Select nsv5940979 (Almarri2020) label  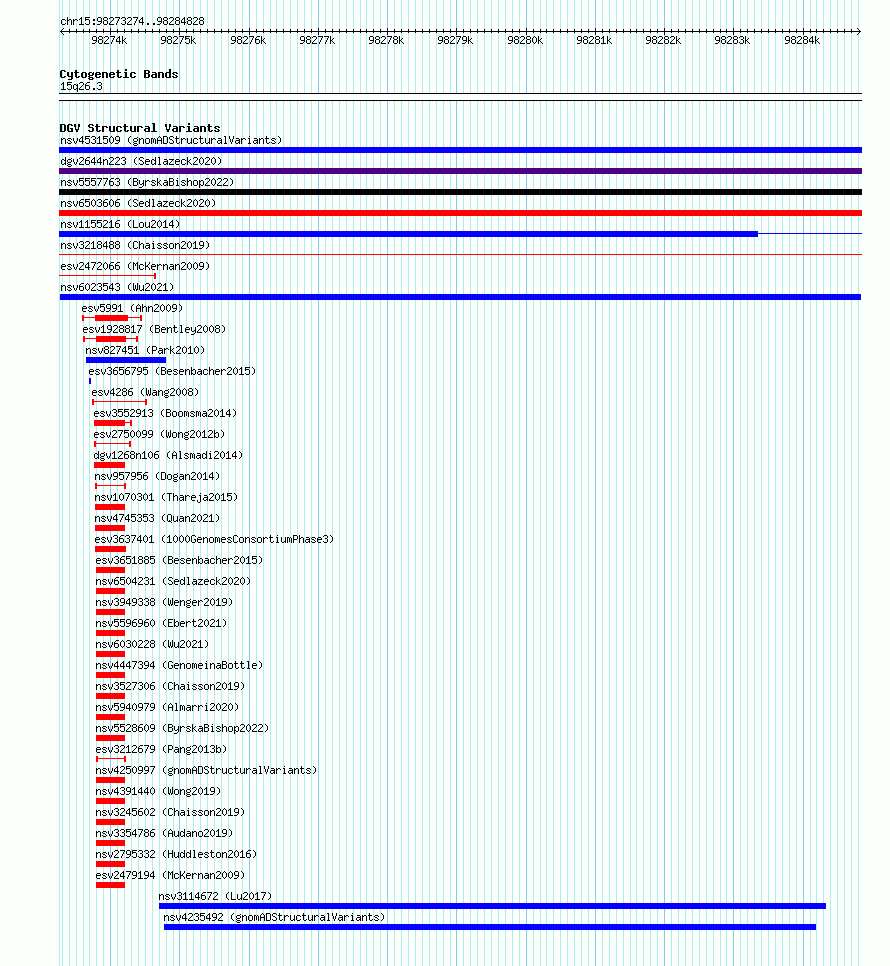167,707
